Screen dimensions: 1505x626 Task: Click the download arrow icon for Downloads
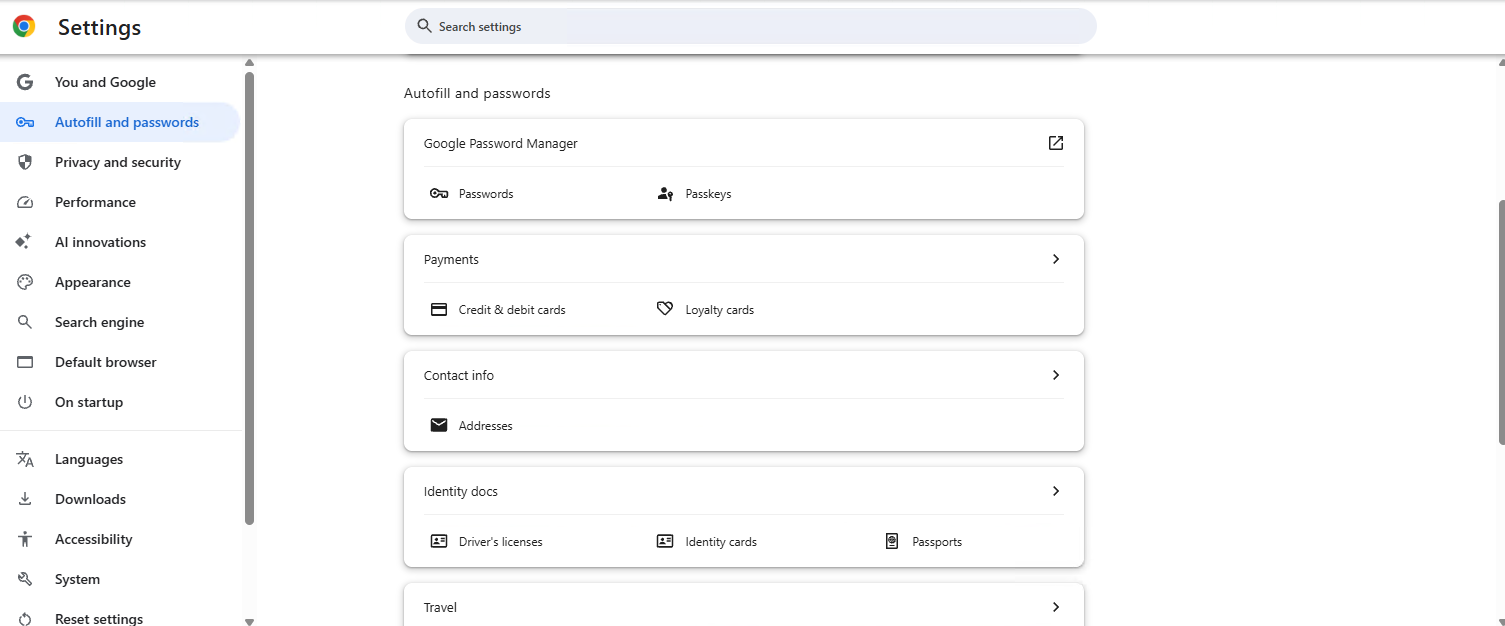(x=25, y=499)
